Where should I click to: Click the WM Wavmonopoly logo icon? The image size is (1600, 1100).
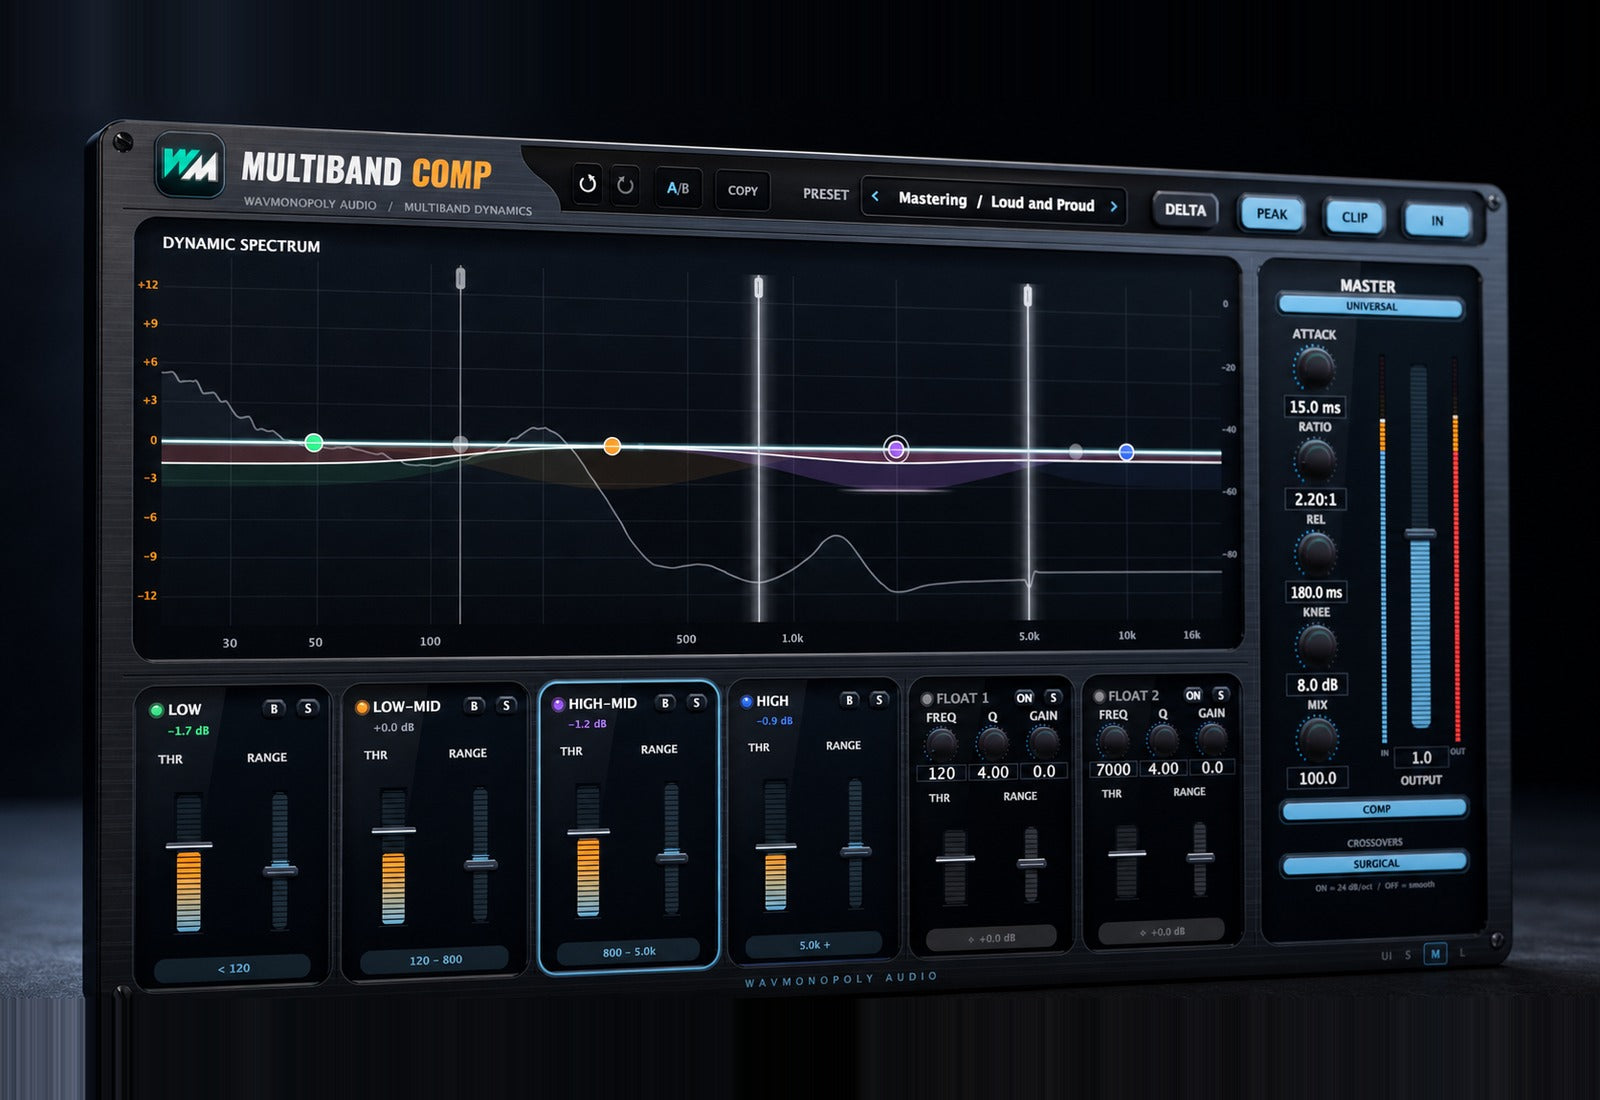pos(190,164)
